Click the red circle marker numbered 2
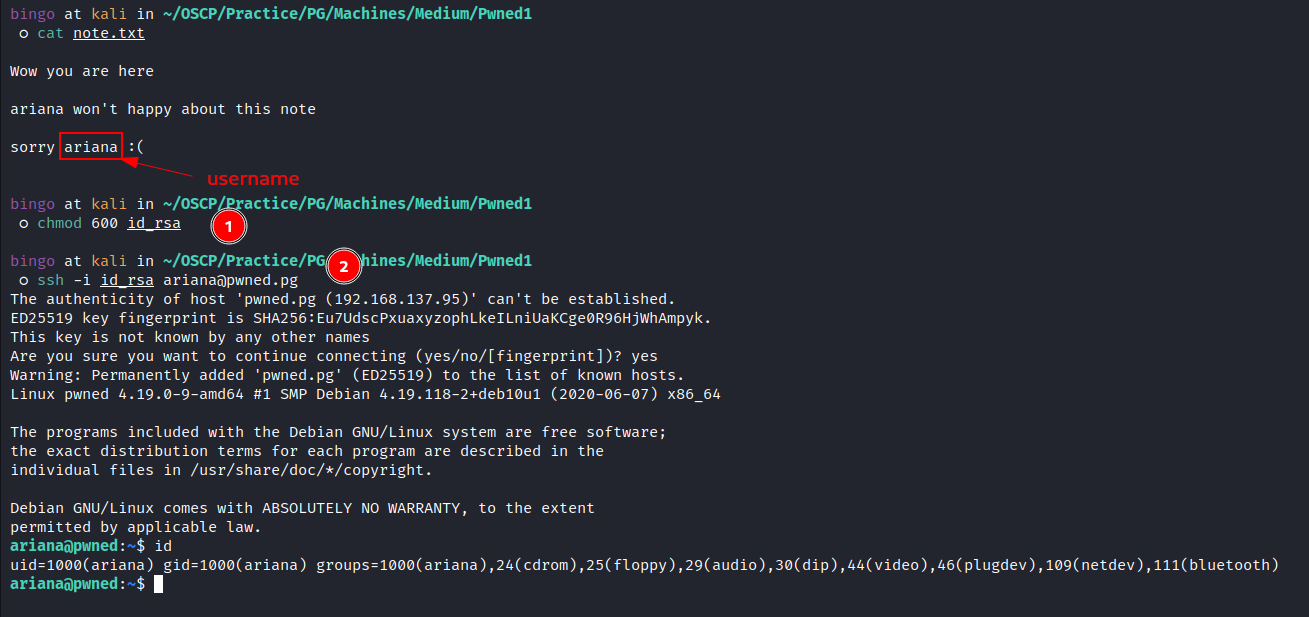This screenshot has width=1309, height=617. point(344,266)
